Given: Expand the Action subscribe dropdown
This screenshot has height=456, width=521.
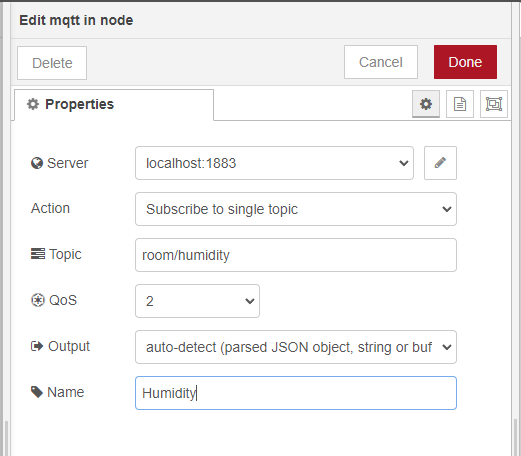Looking at the screenshot, I should tap(296, 209).
